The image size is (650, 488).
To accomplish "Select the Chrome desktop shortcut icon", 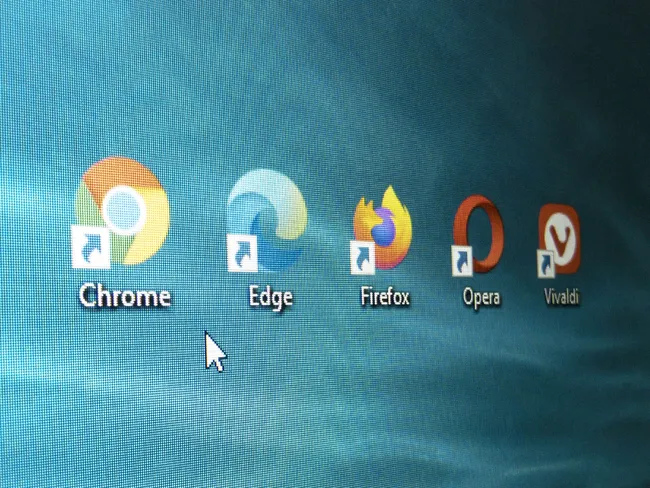I will (121, 212).
